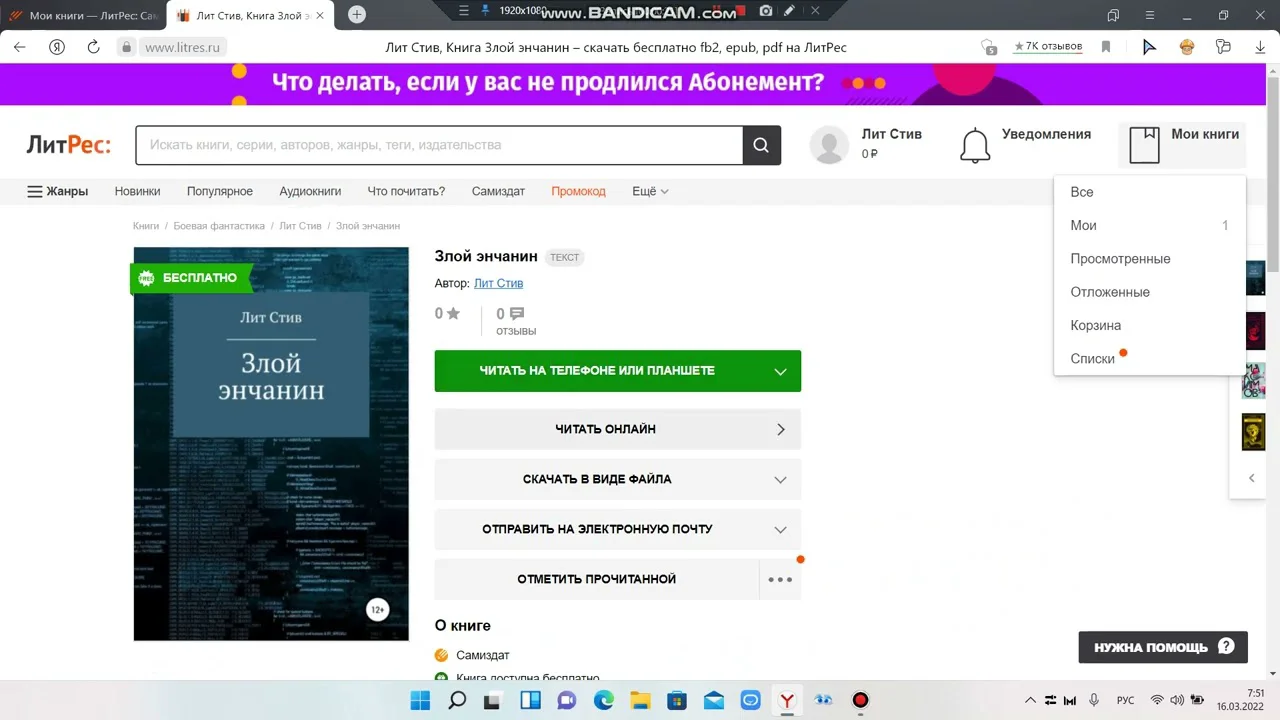Open the Notifications bell icon
Image resolution: width=1280 pixels, height=720 pixels.
[975, 145]
